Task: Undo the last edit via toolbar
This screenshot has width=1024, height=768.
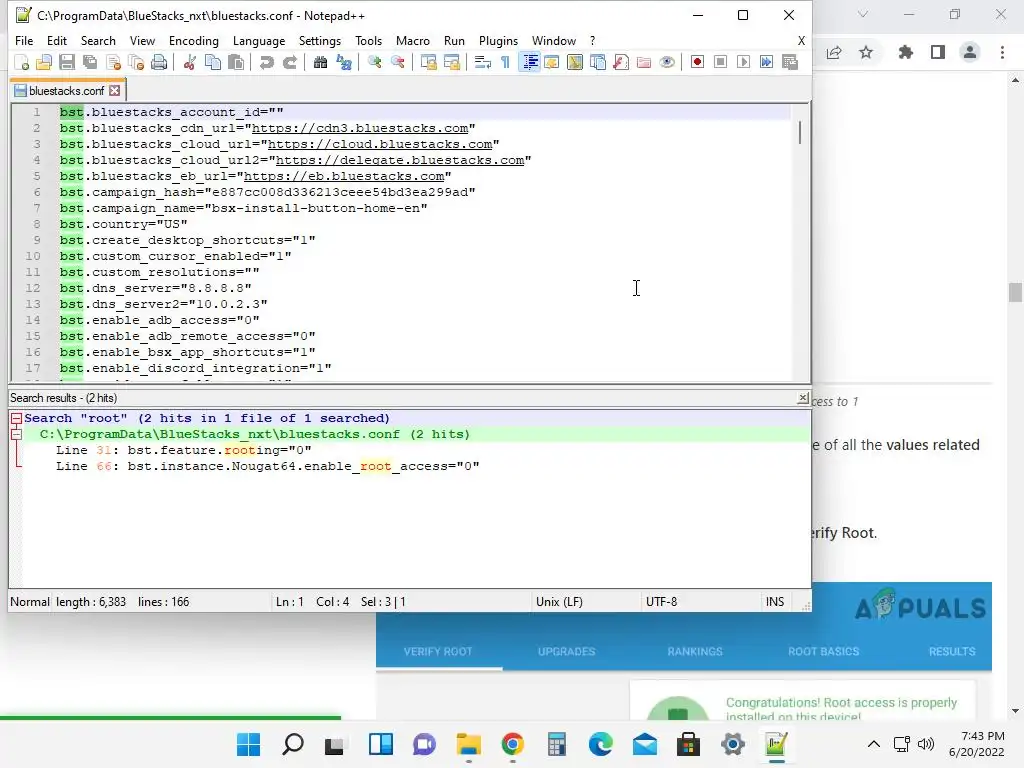Action: [266, 62]
